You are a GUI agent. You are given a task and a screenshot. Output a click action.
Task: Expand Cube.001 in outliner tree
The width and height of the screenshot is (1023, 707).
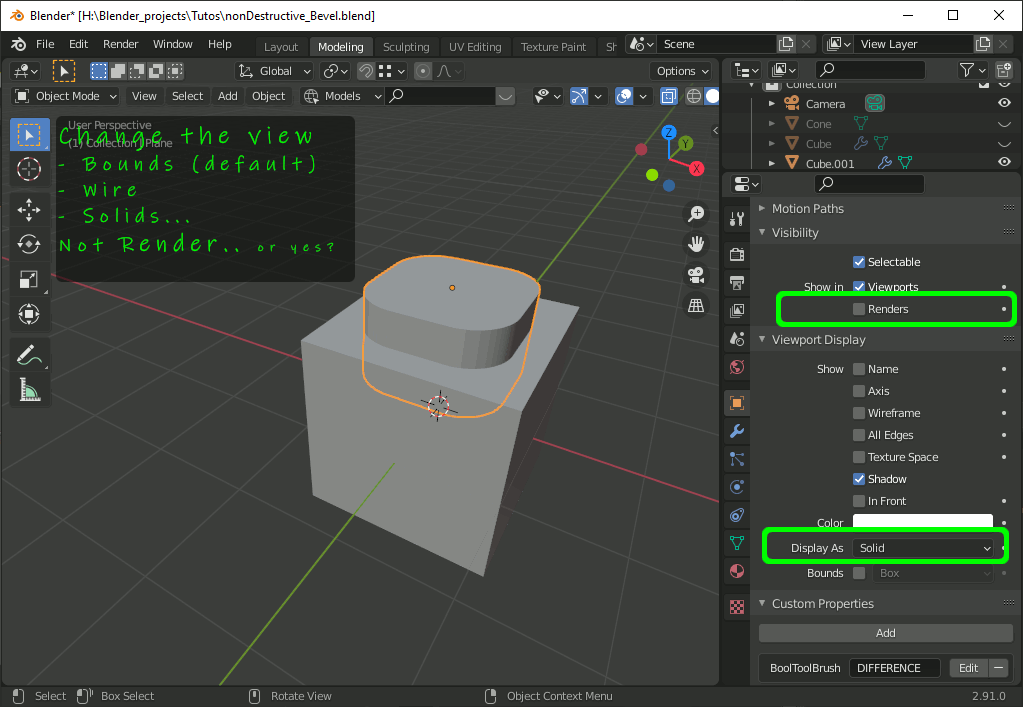[772, 163]
